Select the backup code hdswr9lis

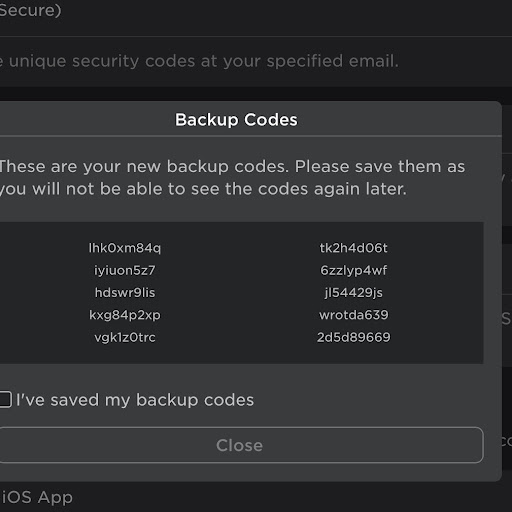pos(125,293)
